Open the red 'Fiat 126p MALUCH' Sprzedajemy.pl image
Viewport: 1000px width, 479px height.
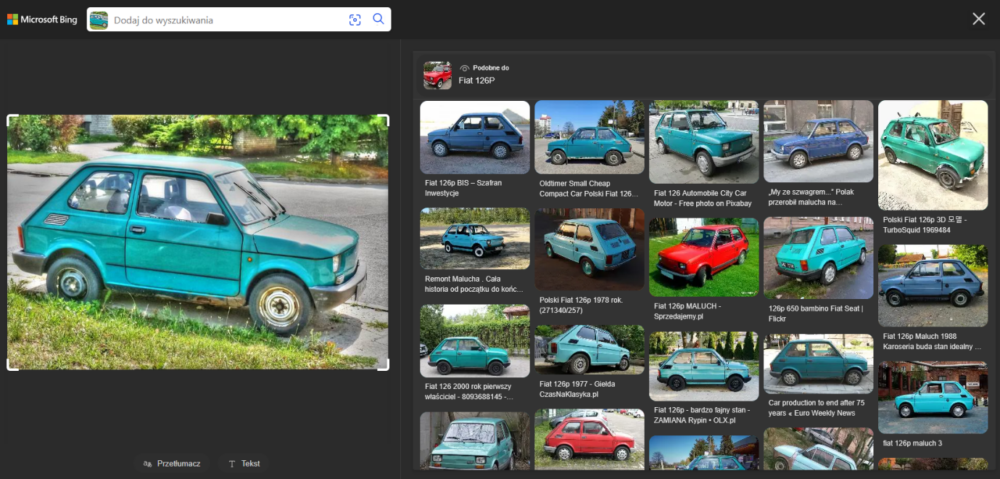(703, 257)
